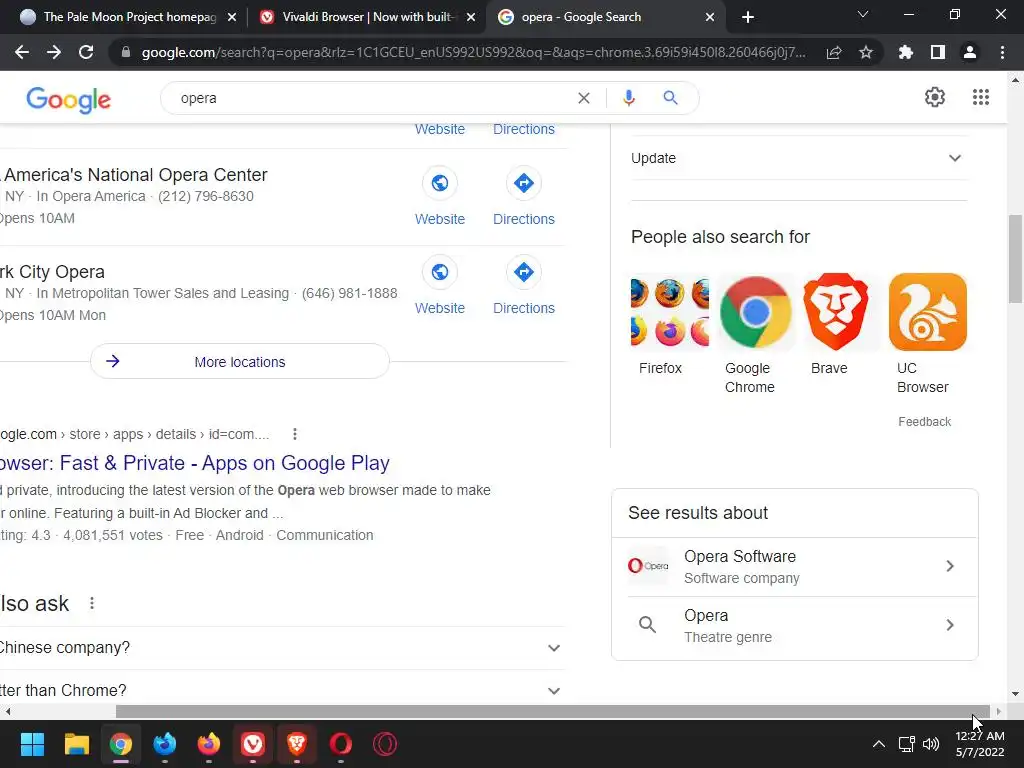Open Windows Start menu

32,744
